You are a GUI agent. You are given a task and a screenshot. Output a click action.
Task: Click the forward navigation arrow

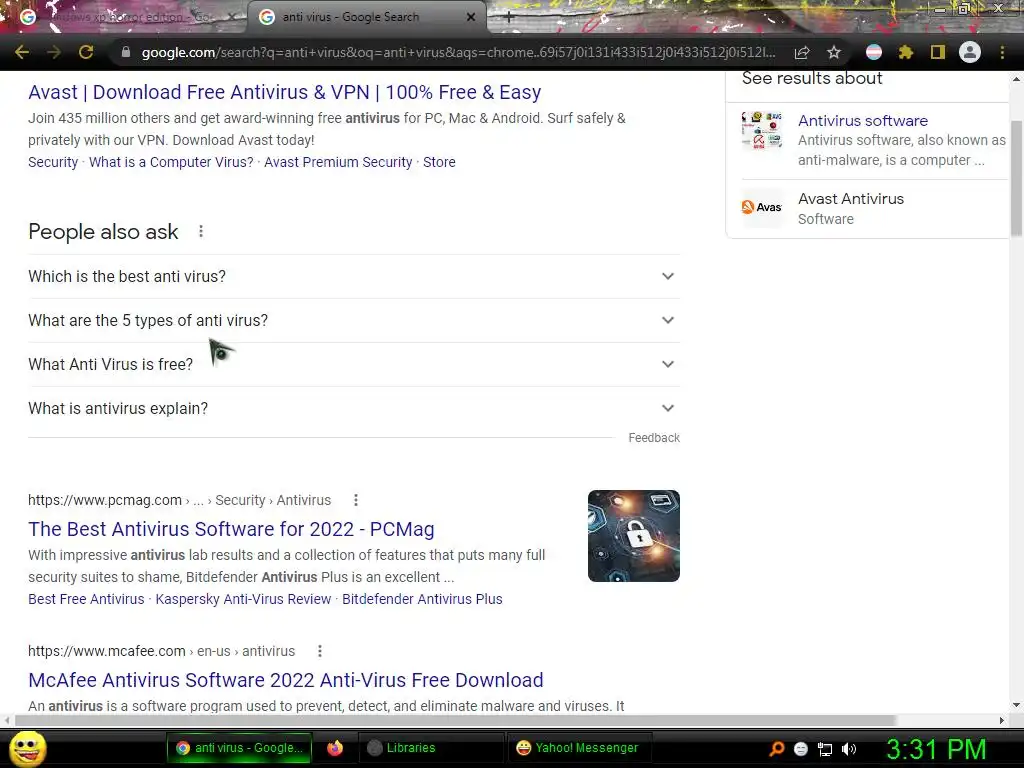point(54,52)
